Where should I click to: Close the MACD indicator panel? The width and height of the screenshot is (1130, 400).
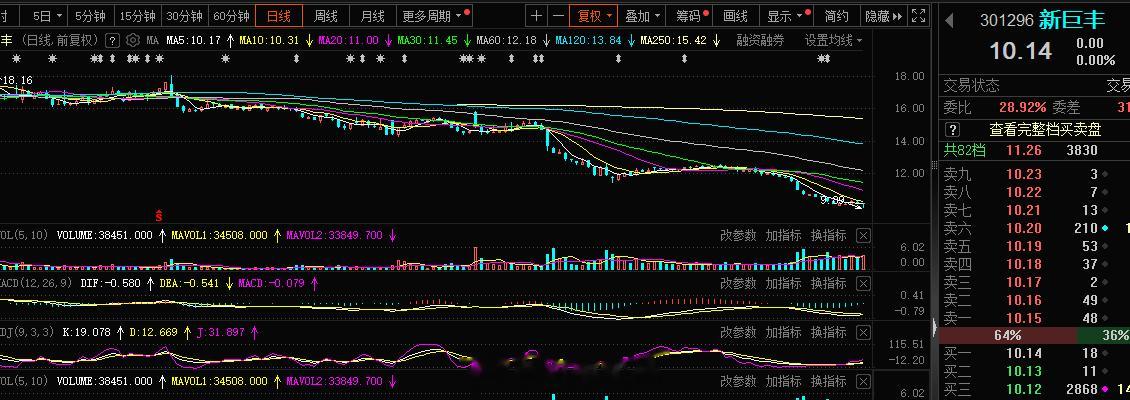(863, 284)
